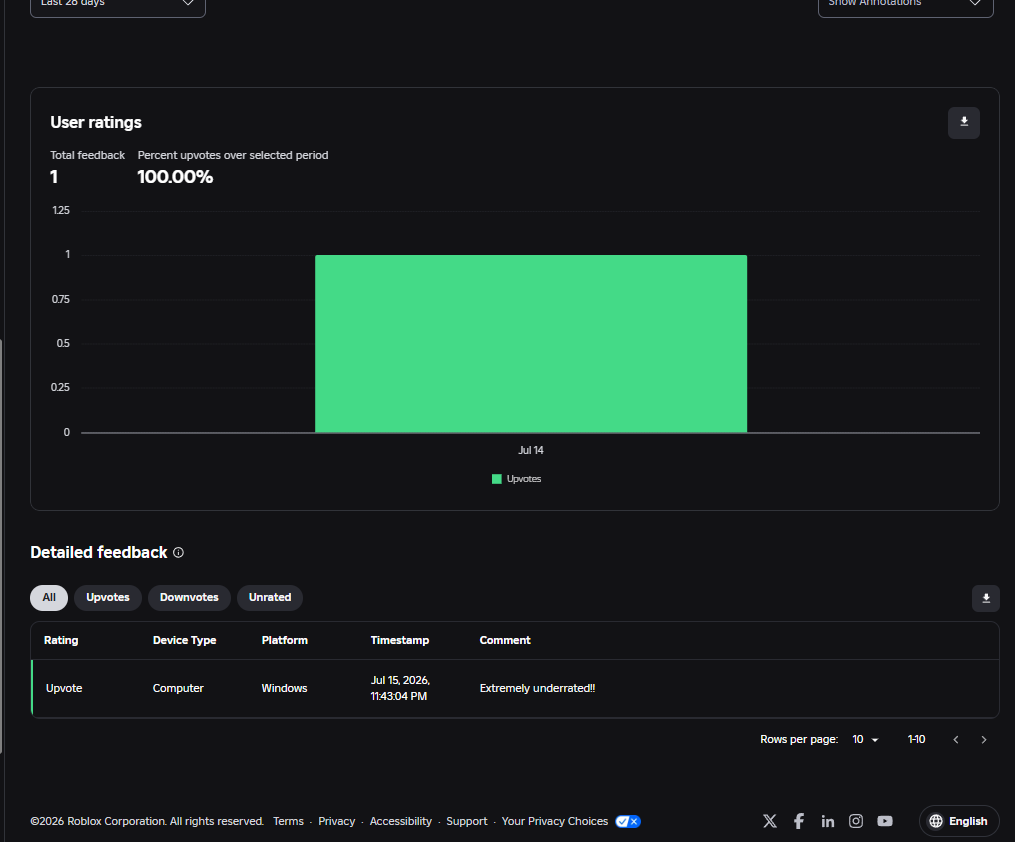Toggle the Upvotes legend series
The height and width of the screenshot is (842, 1015).
517,479
